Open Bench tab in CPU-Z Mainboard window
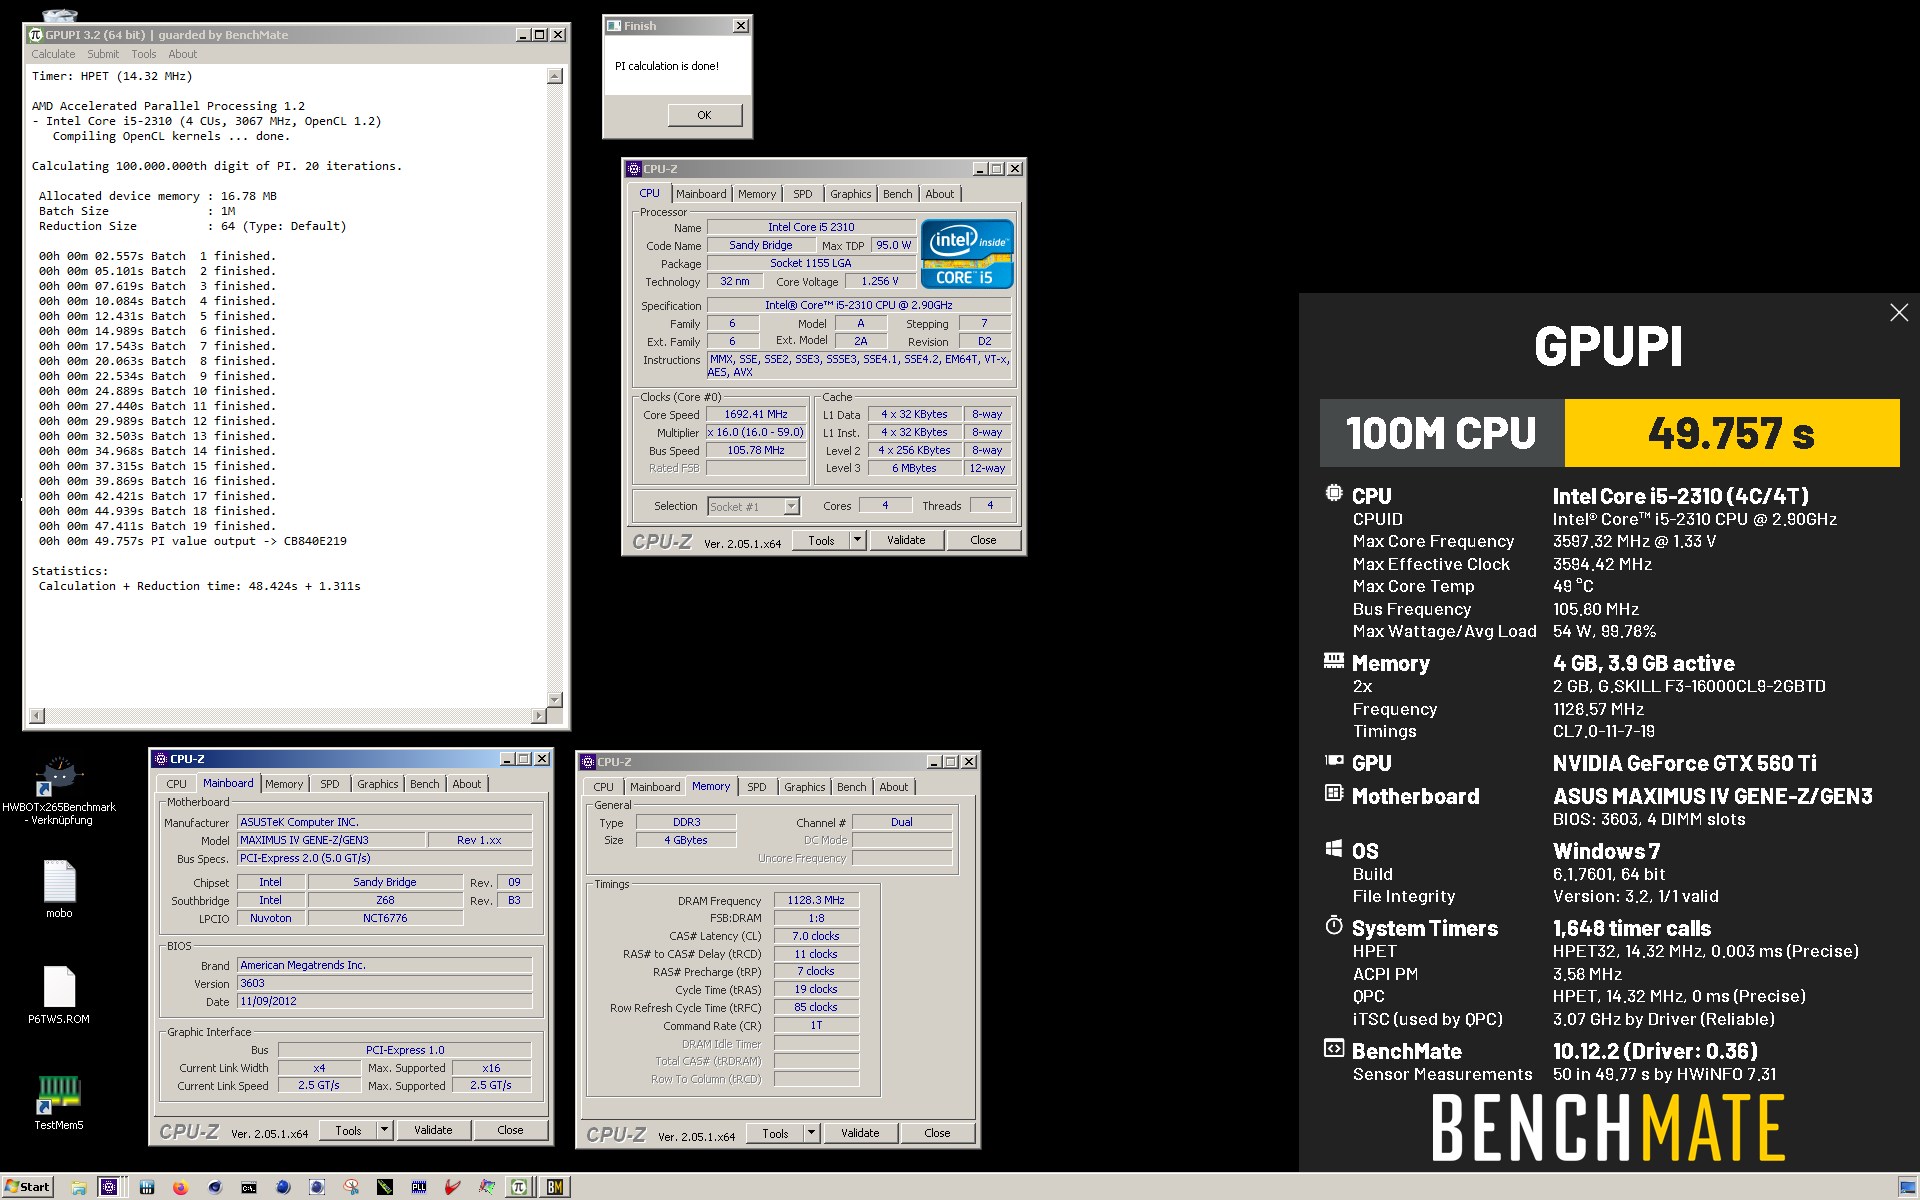The image size is (1920, 1200). [425, 784]
